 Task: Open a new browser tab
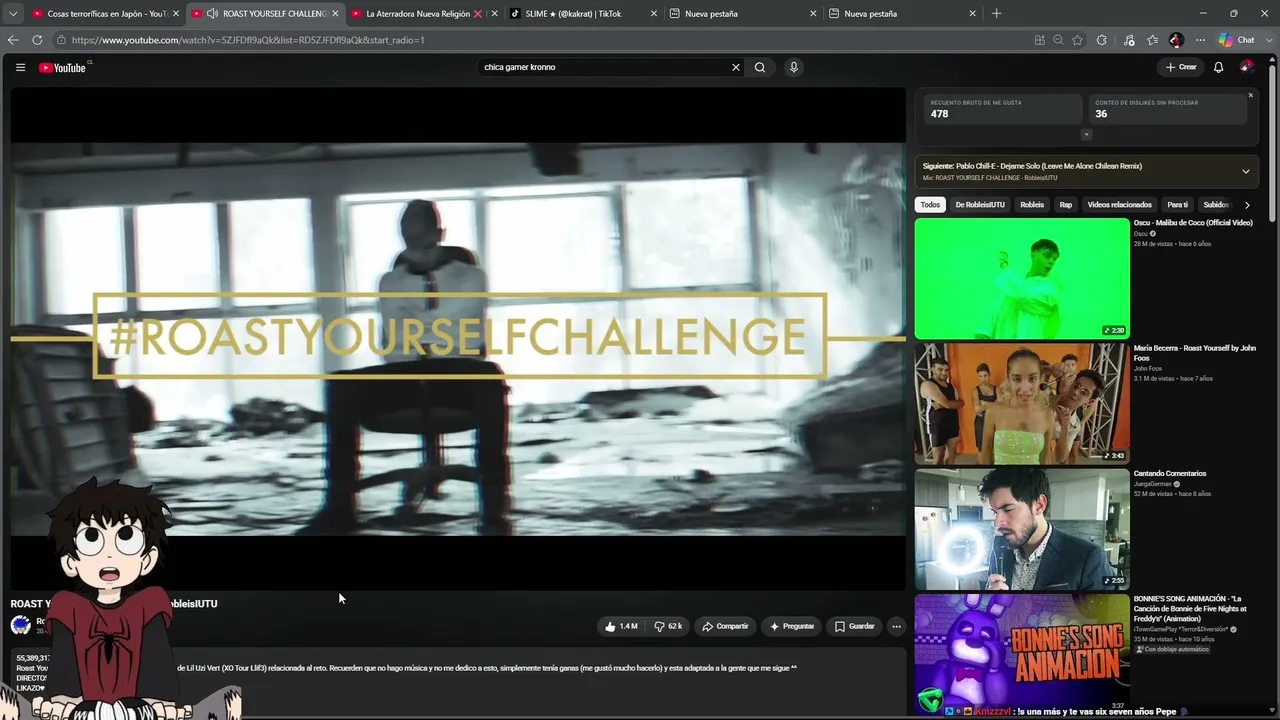click(996, 14)
